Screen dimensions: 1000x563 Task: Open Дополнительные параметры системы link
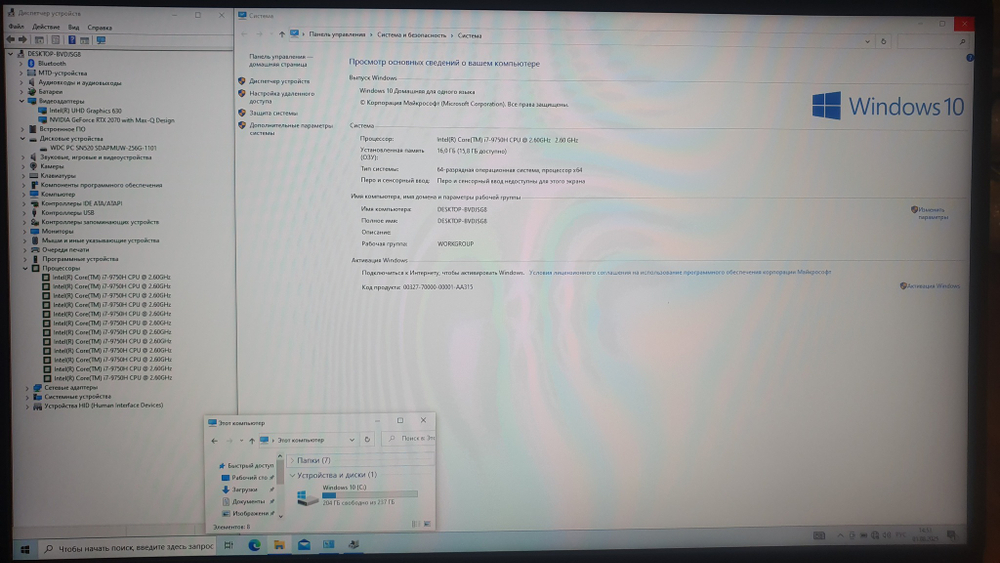click(x=291, y=129)
